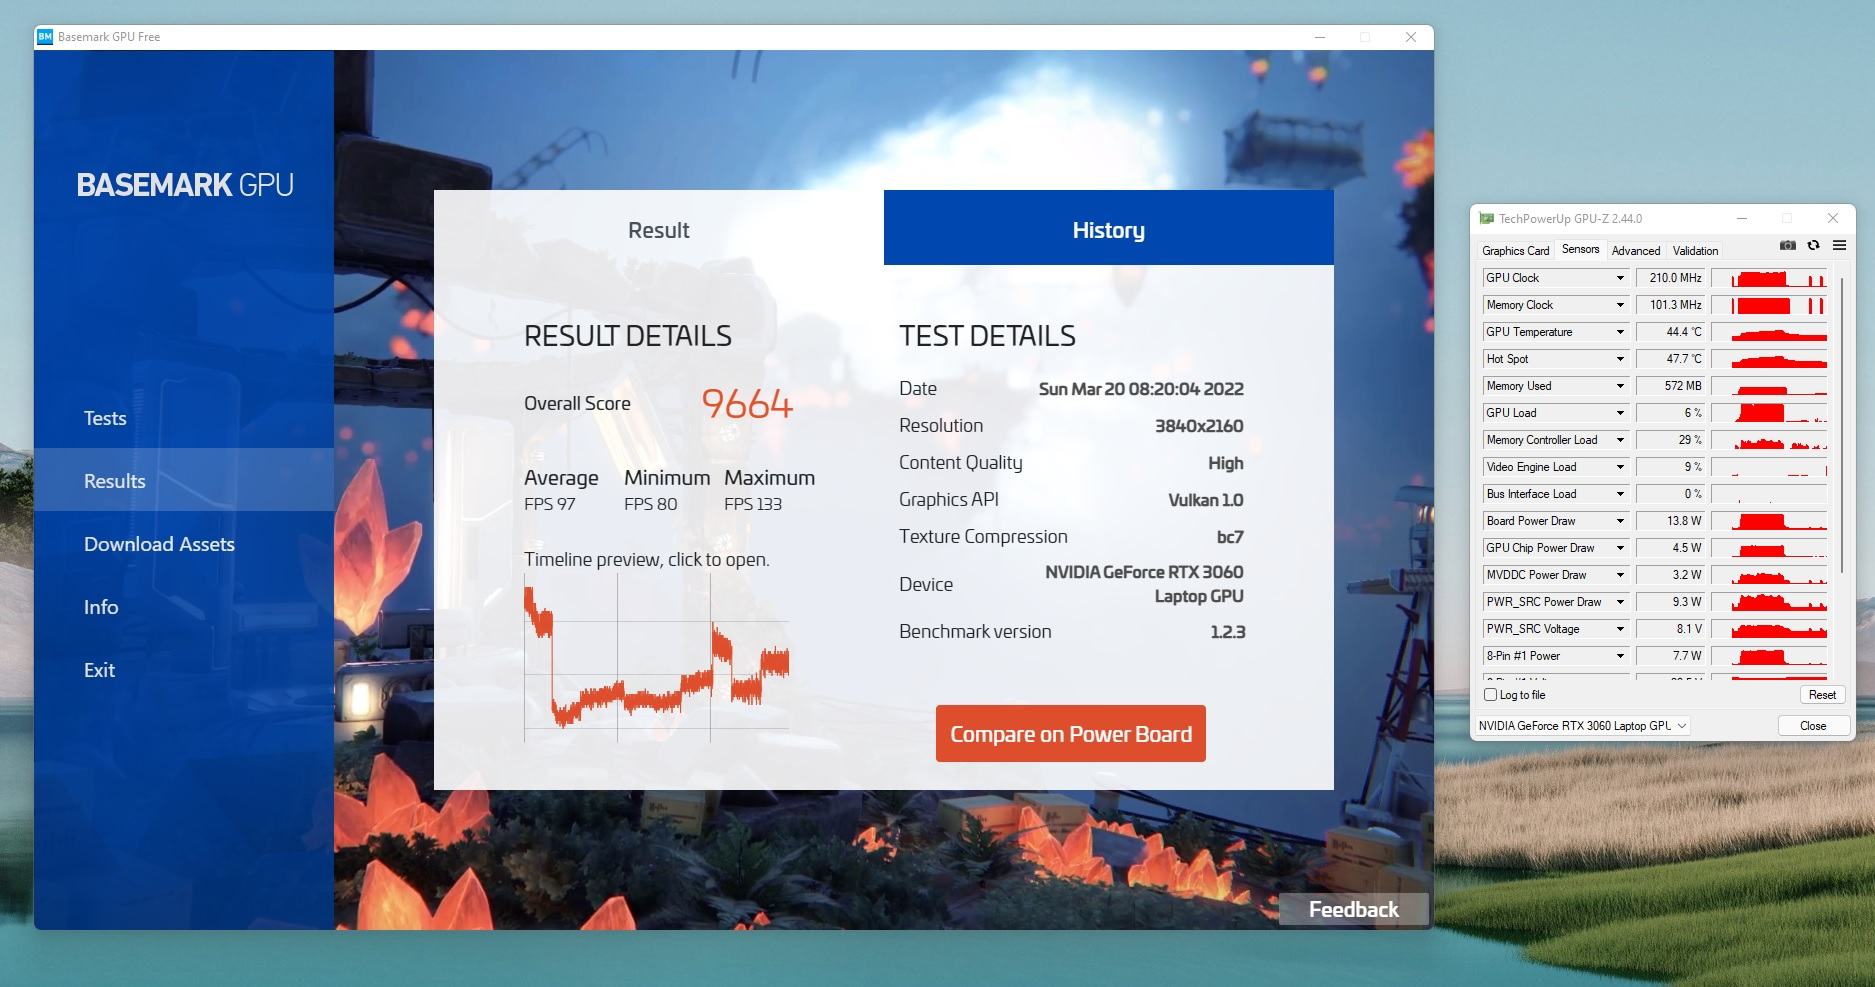Enable the Log to file checkbox
The height and width of the screenshot is (987, 1875).
1491,695
